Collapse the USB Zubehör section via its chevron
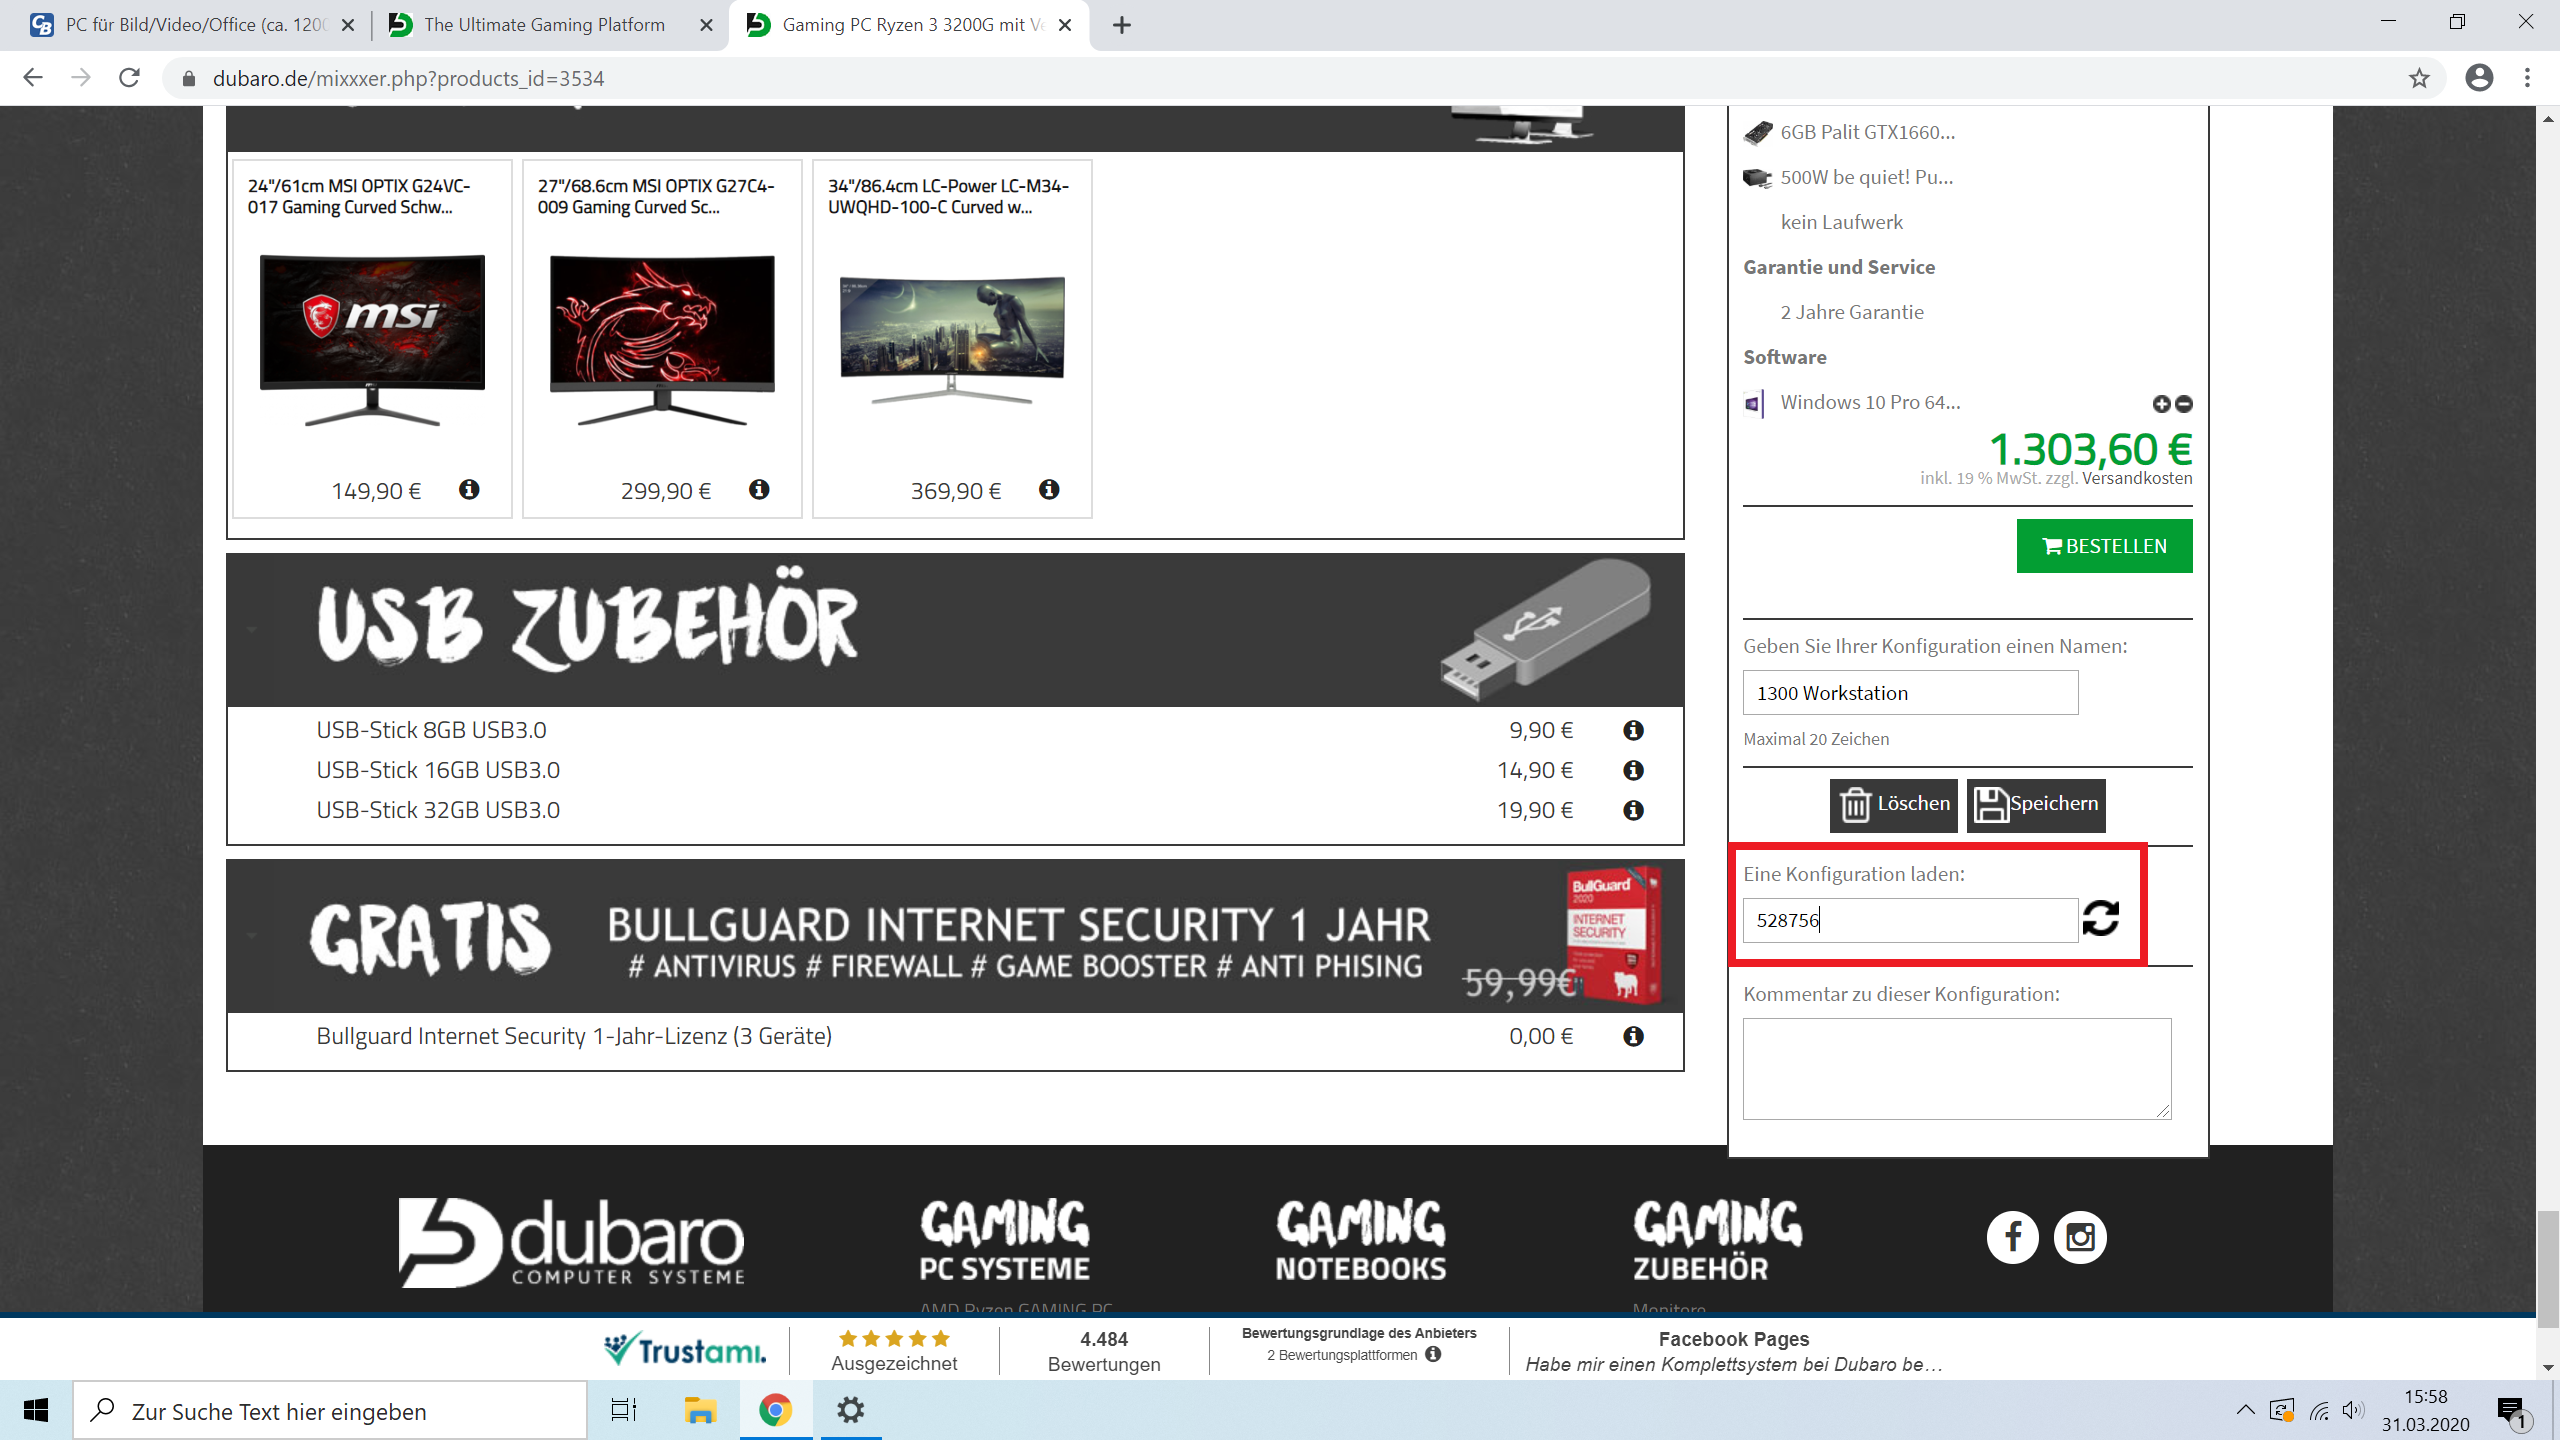Viewport: 2560px width, 1440px height. click(x=253, y=630)
